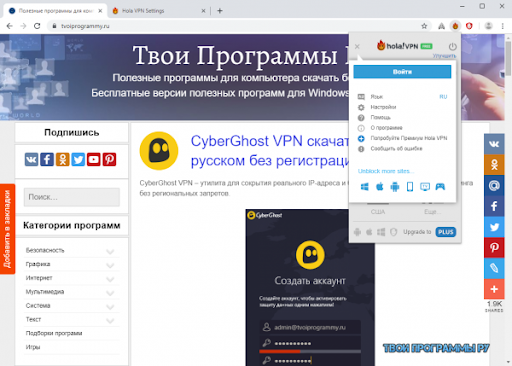512x366 pixels.
Task: Bookmark this page with the star icon
Action: point(424,26)
